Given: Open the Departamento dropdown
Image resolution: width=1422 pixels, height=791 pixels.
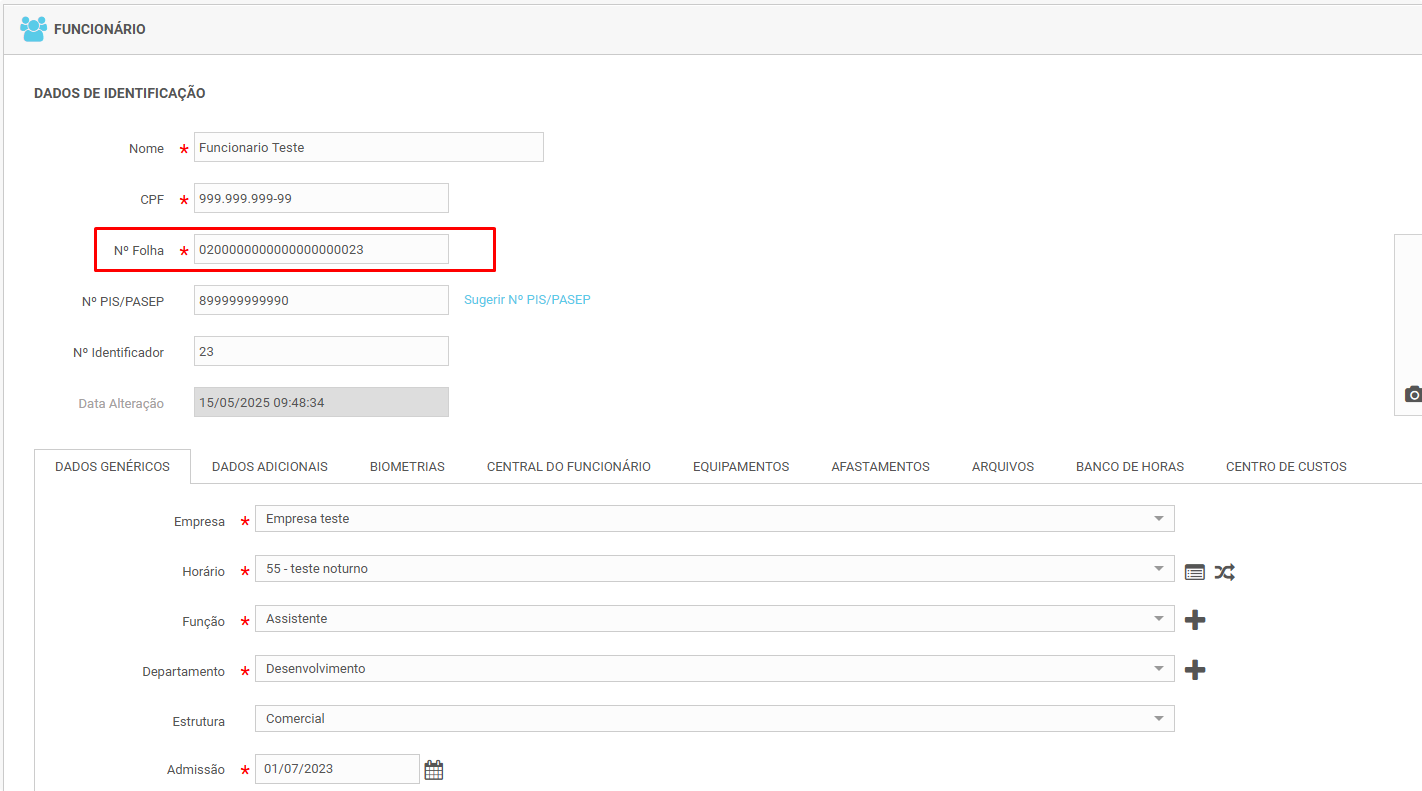Looking at the screenshot, I should [x=1158, y=669].
